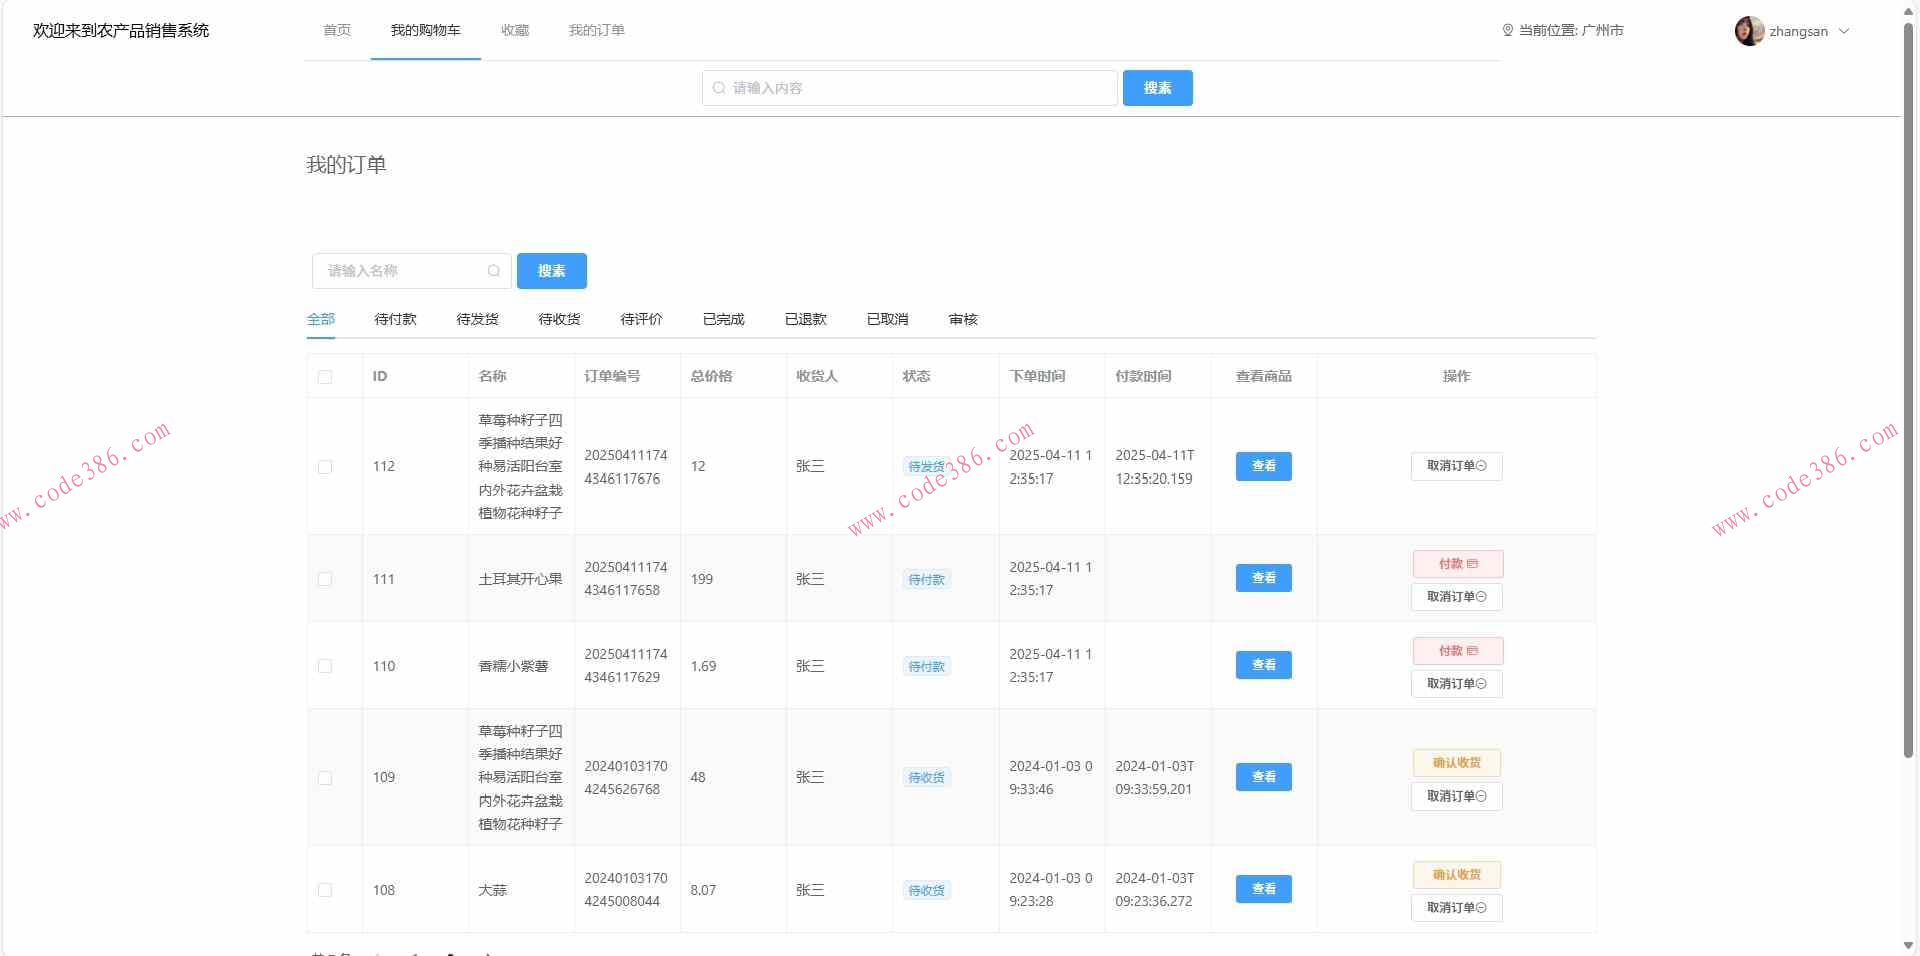Screen dimensions: 1920x956
Task: Open the 我的购物车 navigation tab
Action: (x=425, y=31)
